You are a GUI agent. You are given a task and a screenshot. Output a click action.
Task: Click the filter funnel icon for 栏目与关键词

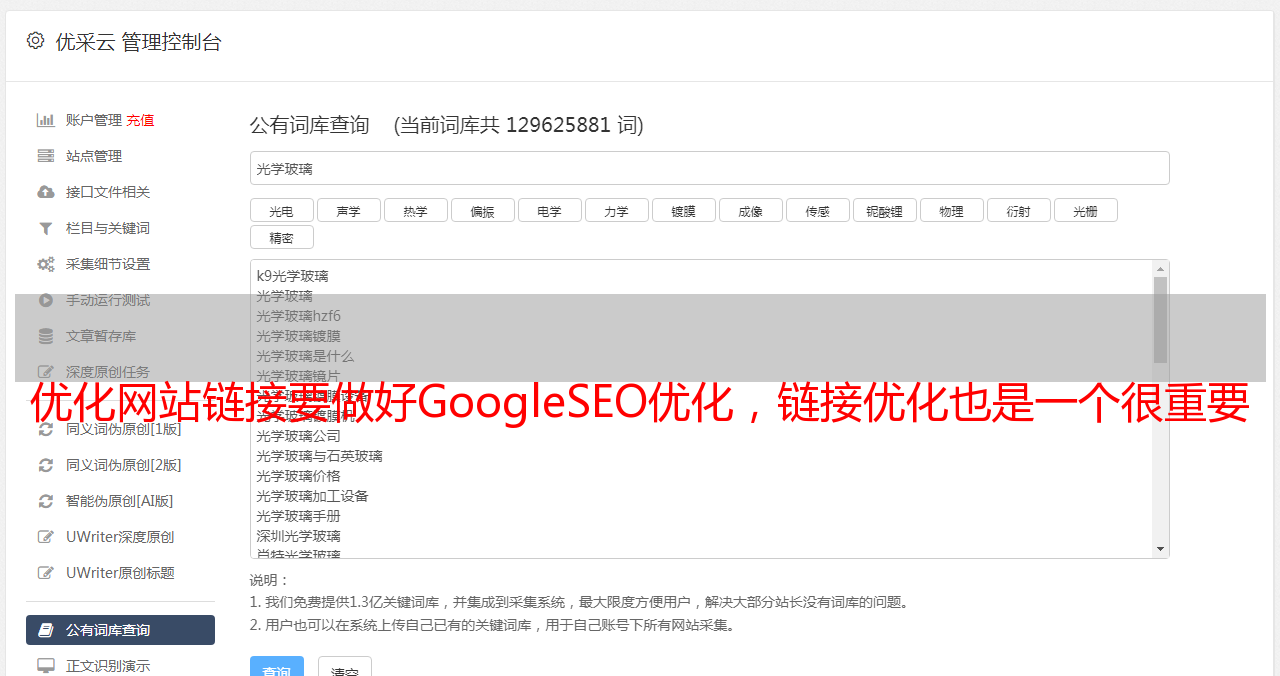(x=46, y=228)
